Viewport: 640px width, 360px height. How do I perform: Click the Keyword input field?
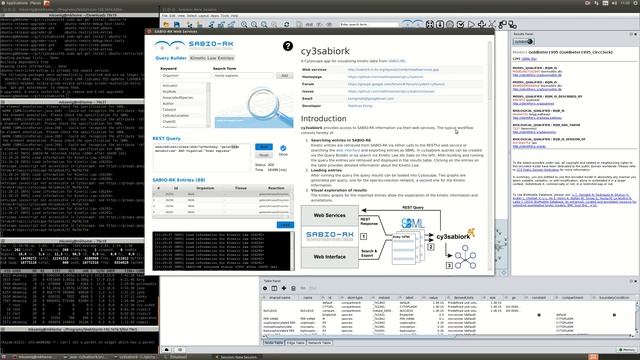click(185, 76)
